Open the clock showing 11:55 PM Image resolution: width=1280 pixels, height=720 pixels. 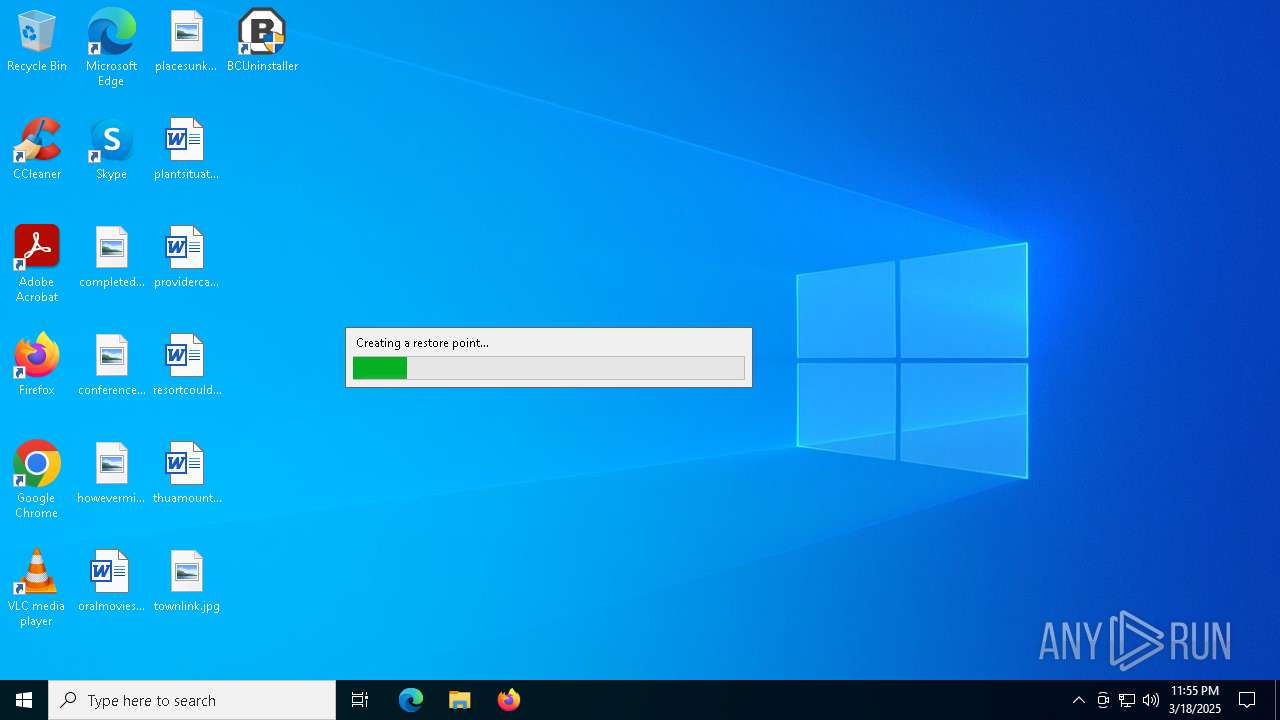pyautogui.click(x=1195, y=700)
